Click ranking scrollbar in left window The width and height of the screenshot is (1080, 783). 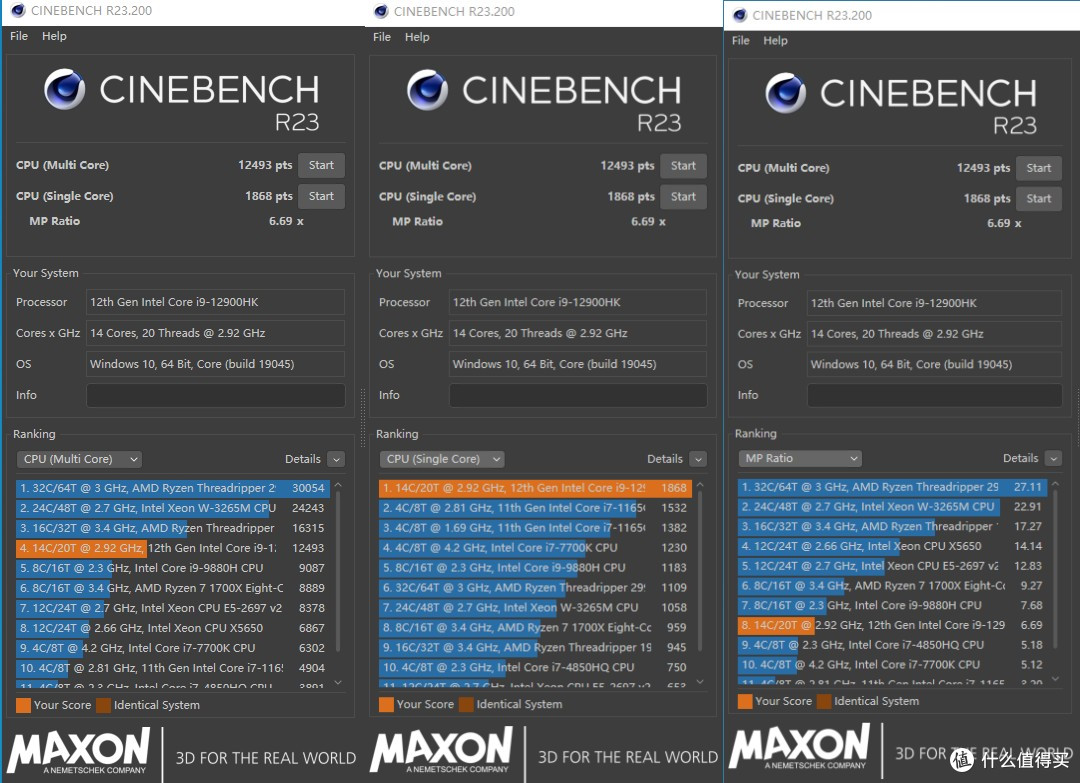tap(338, 571)
